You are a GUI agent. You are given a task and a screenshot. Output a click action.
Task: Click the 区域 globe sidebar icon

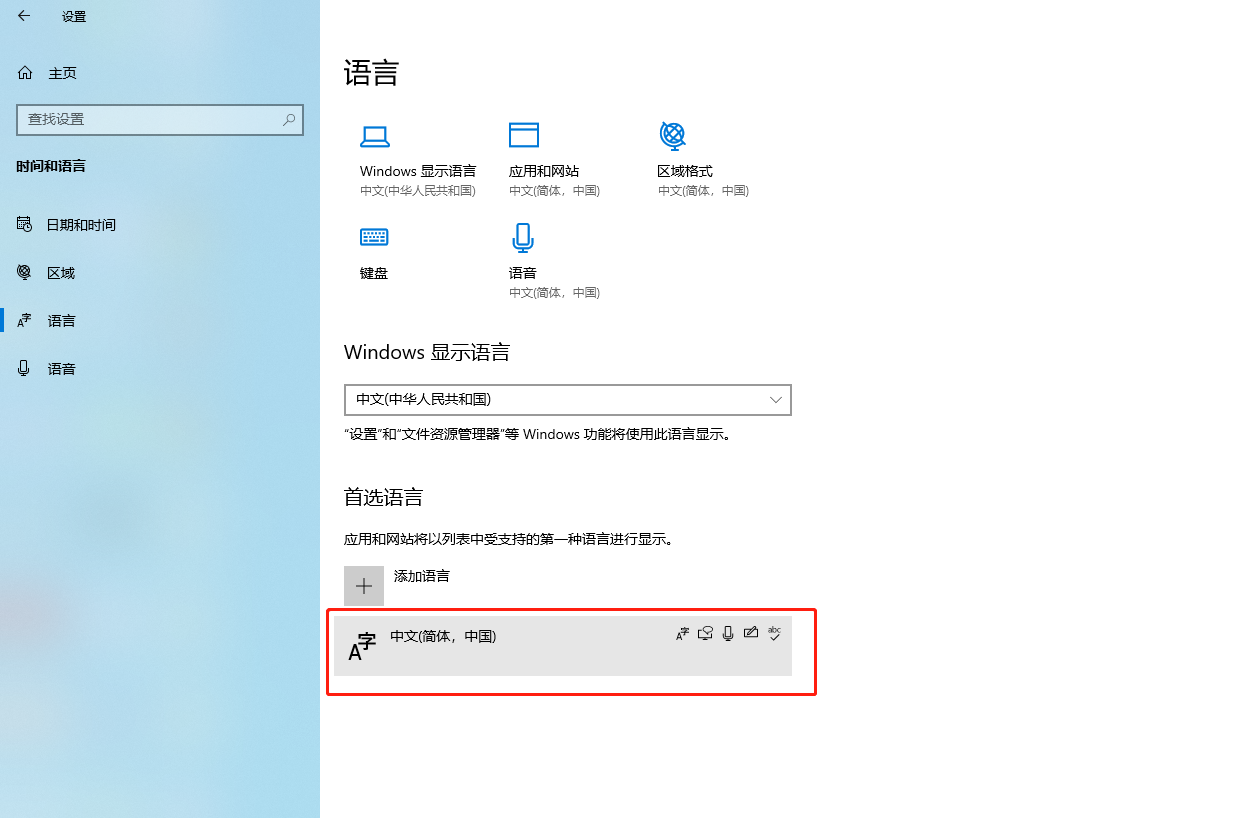(x=25, y=272)
